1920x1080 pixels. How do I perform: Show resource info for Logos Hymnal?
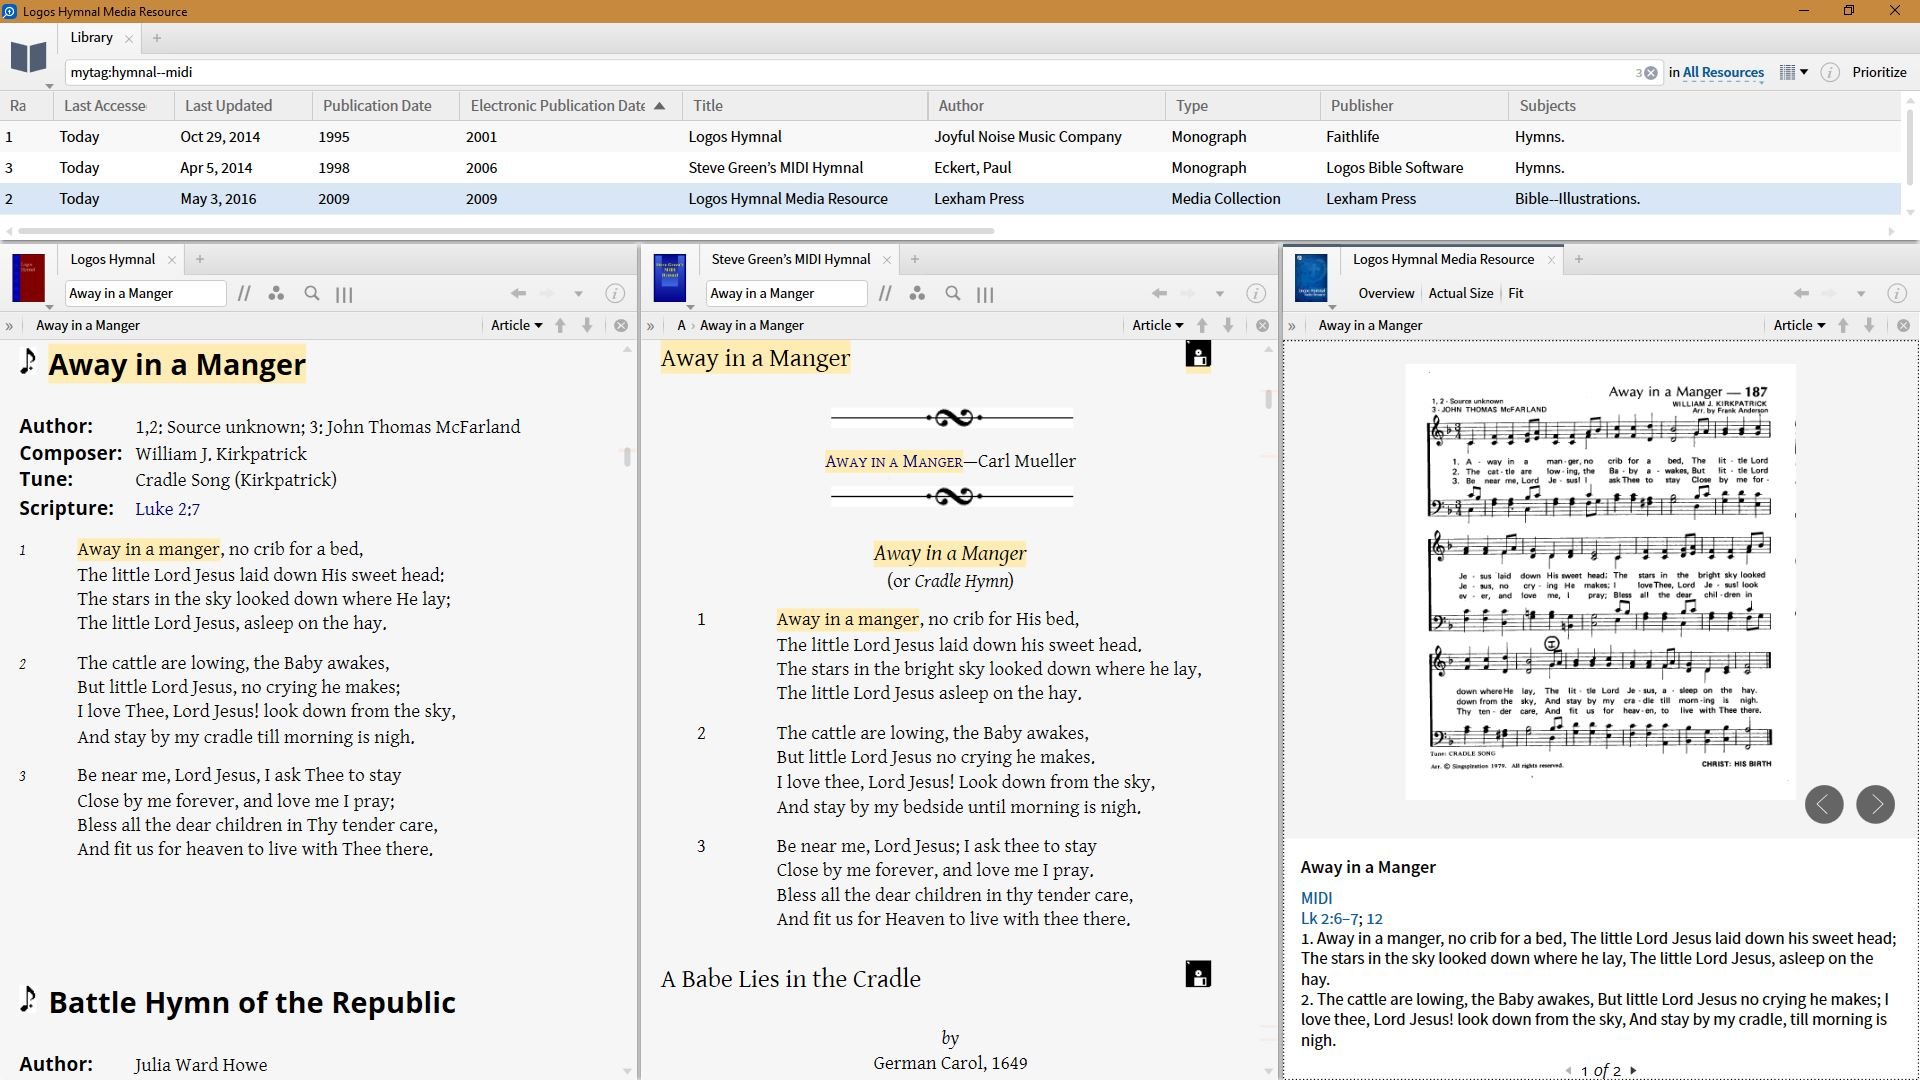click(x=615, y=294)
